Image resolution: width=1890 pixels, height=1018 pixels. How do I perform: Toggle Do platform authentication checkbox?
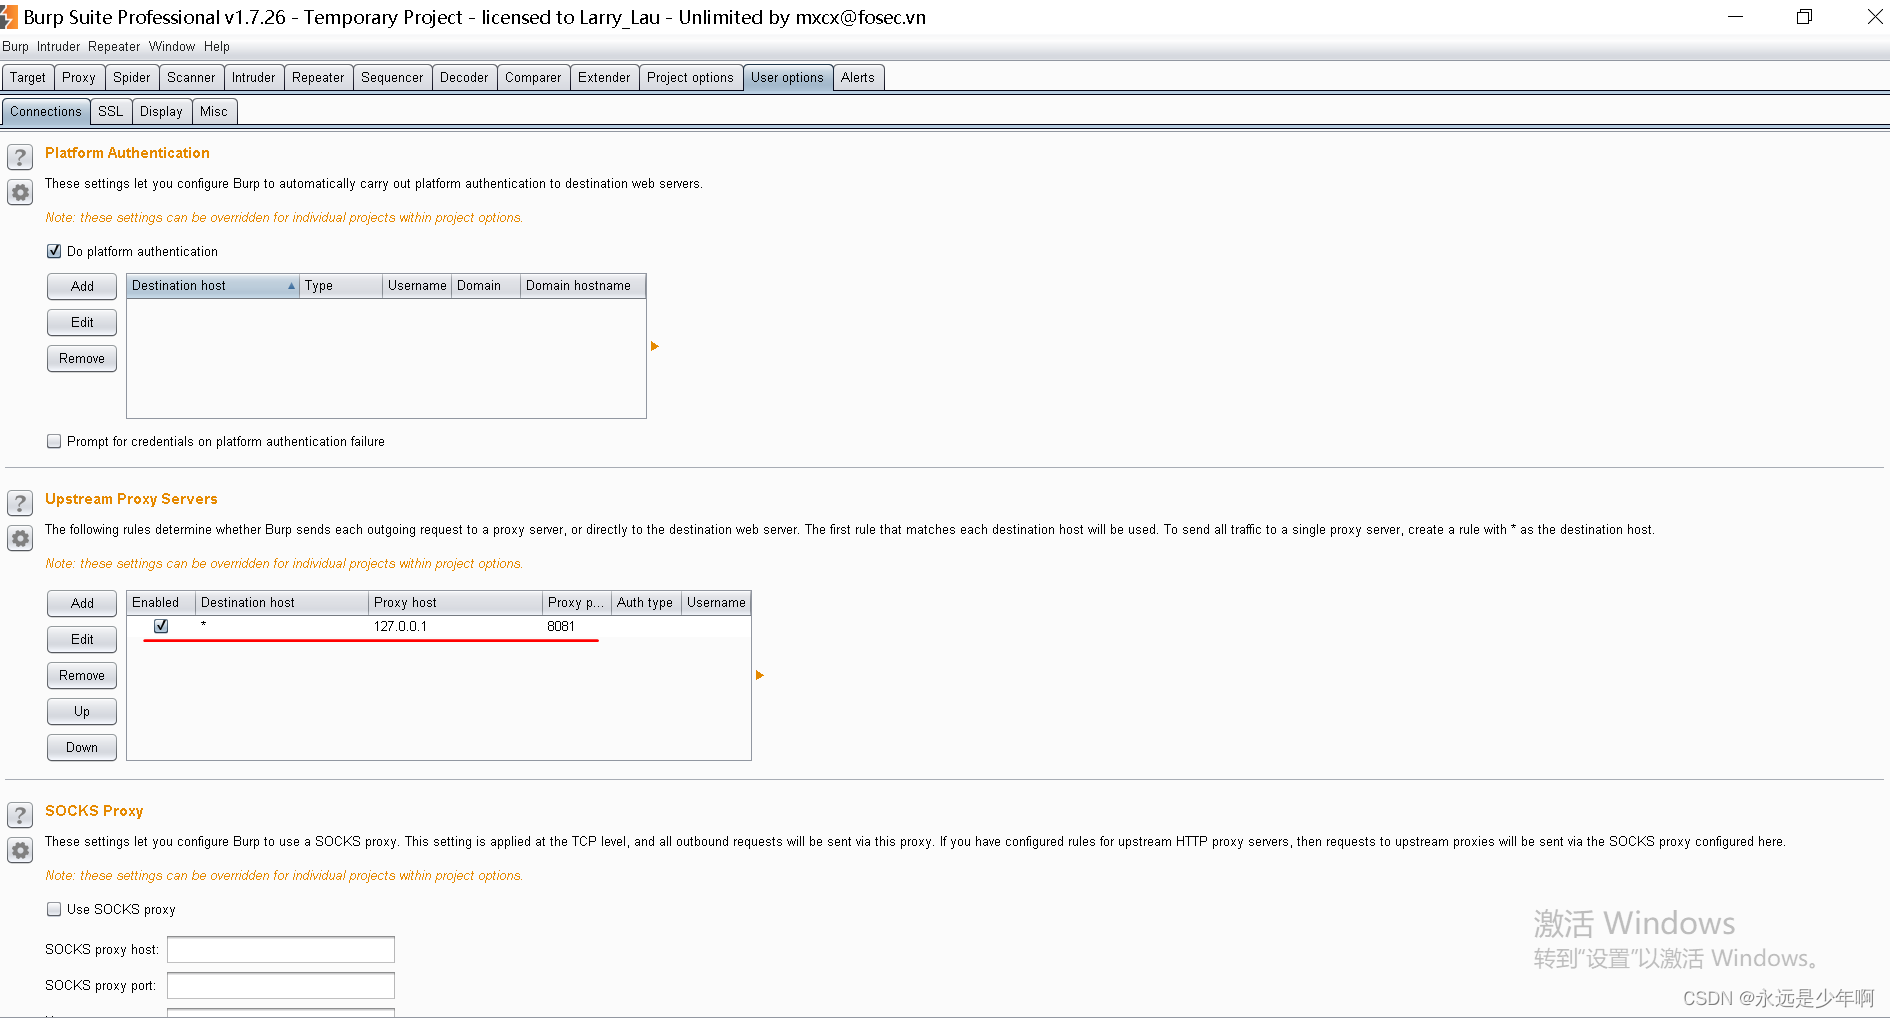point(54,251)
